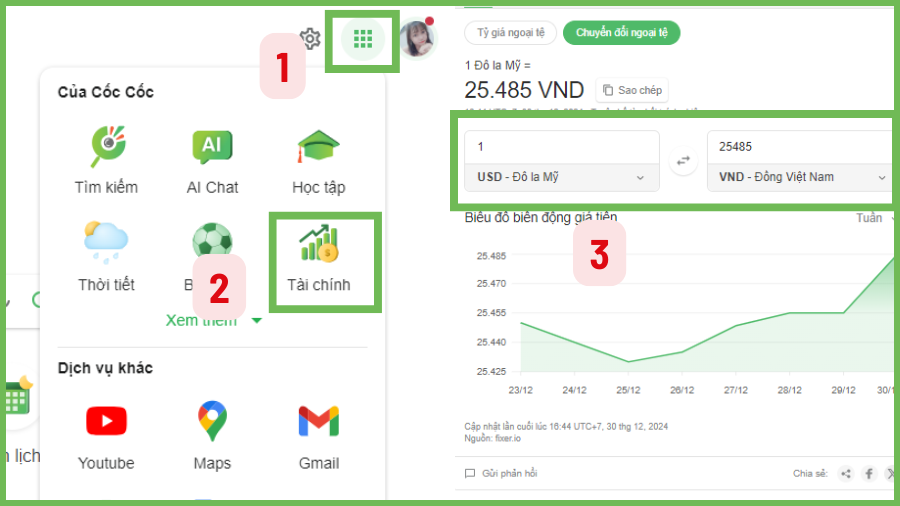Open the Học tập study app

[x=318, y=160]
